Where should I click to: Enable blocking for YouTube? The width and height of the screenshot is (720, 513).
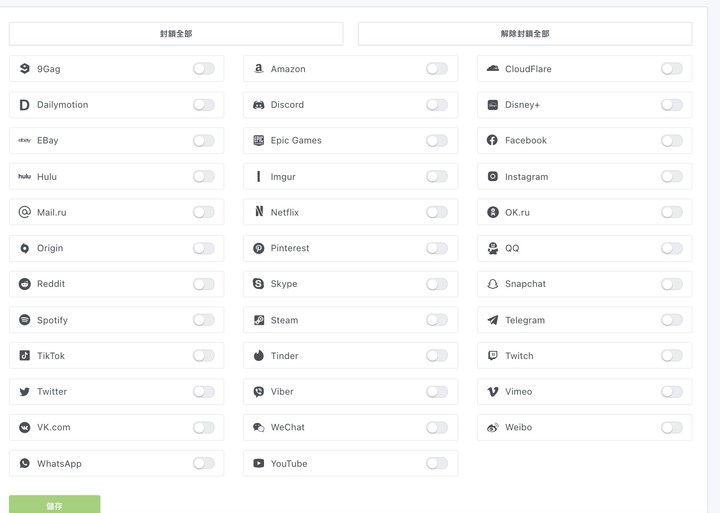[x=437, y=463]
